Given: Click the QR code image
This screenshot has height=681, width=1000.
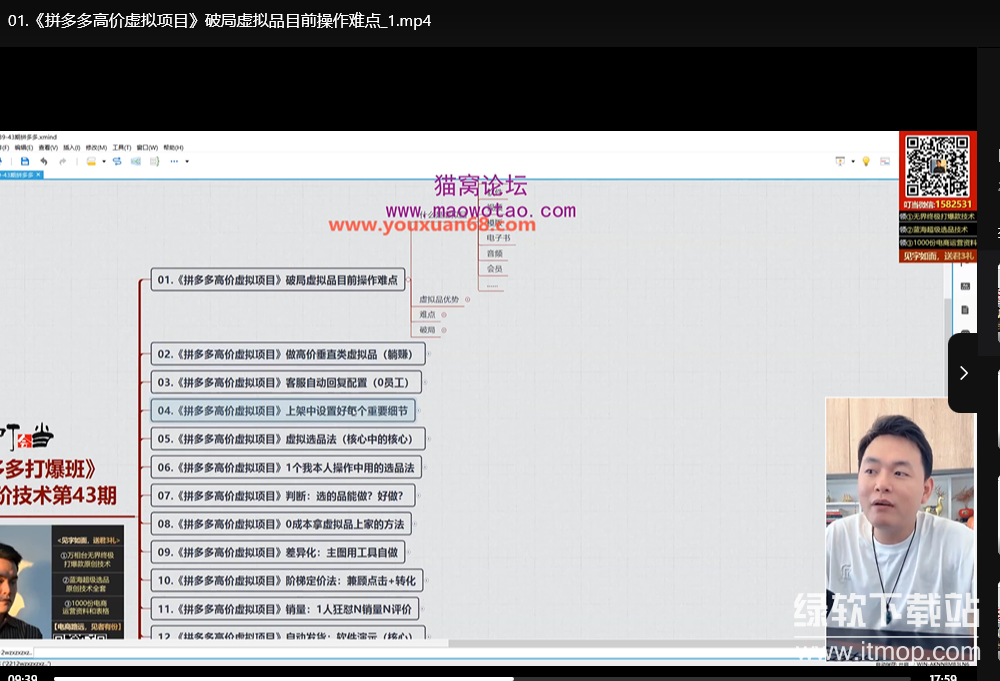Looking at the screenshot, I should (938, 166).
